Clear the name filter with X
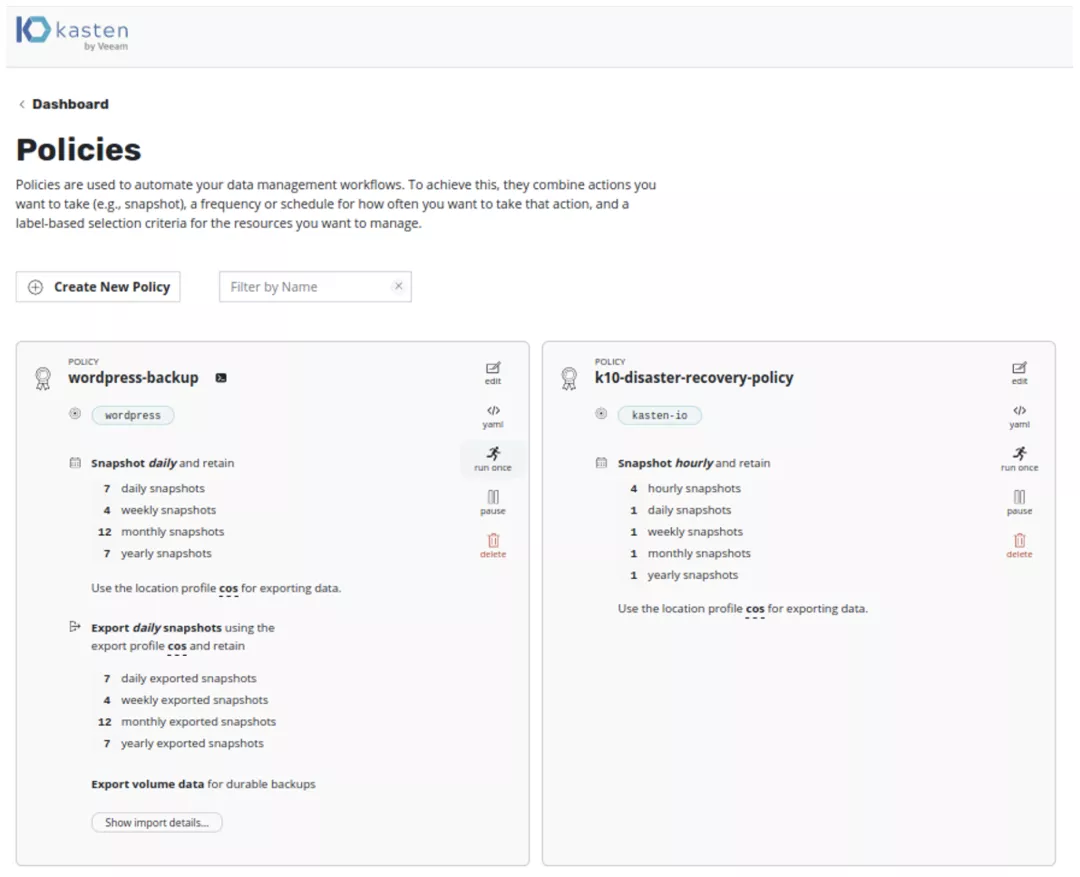1080x877 pixels. coord(398,286)
